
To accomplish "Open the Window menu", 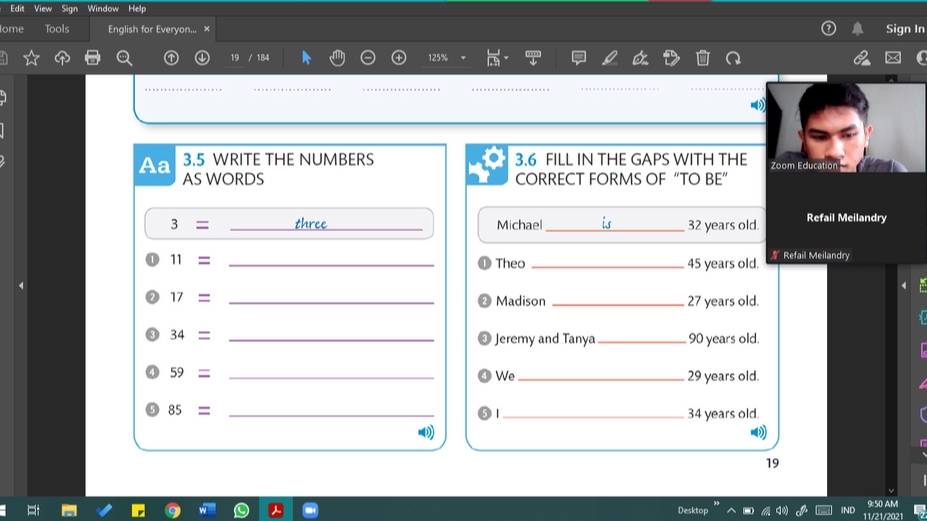I will pos(103,8).
